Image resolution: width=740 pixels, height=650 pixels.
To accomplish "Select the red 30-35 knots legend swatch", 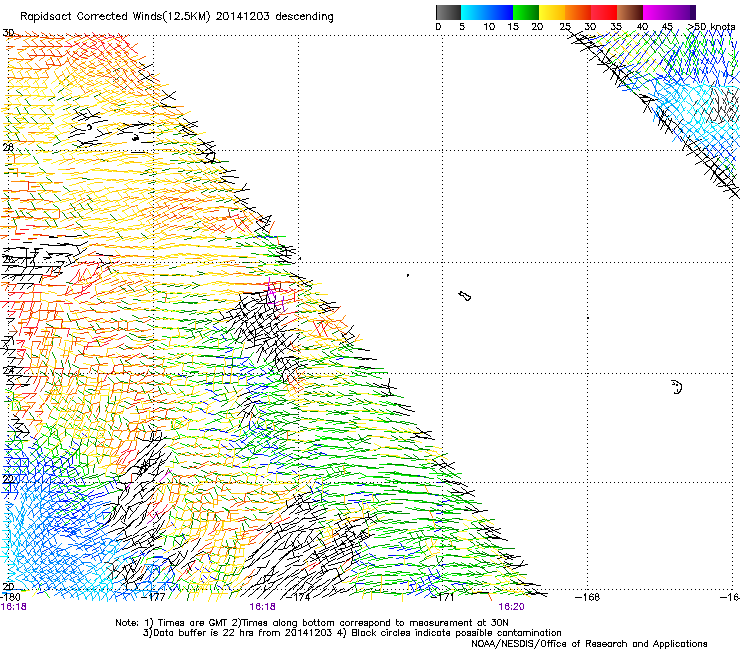I will [604, 12].
